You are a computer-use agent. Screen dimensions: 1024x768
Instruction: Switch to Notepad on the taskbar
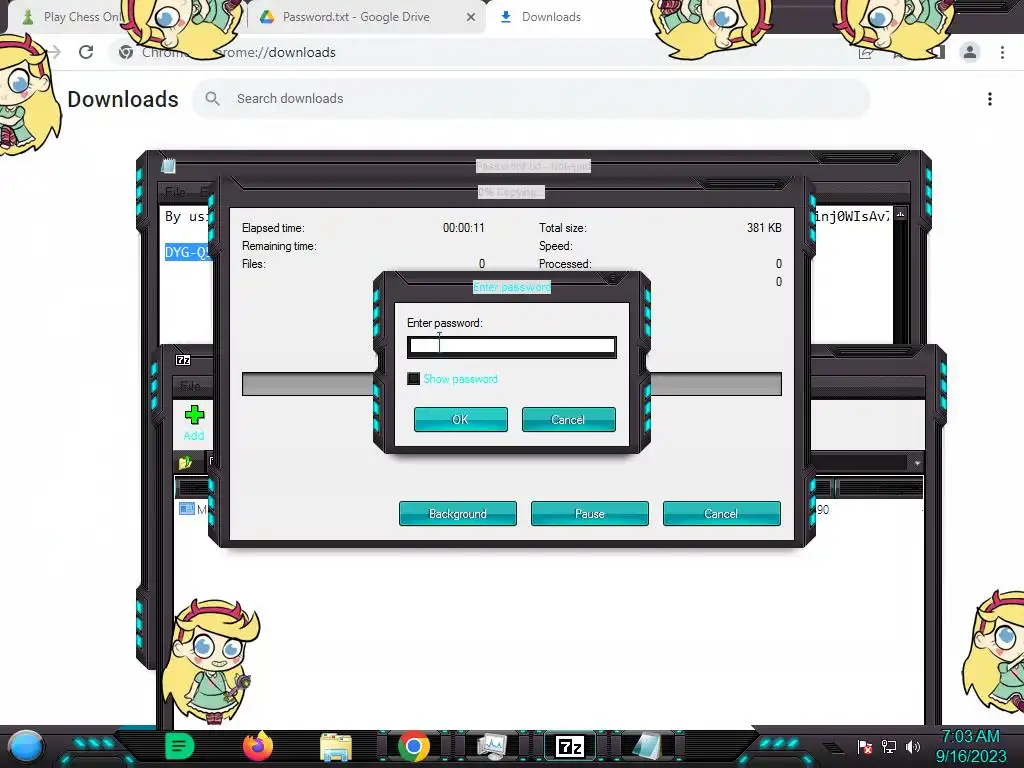[x=646, y=746]
